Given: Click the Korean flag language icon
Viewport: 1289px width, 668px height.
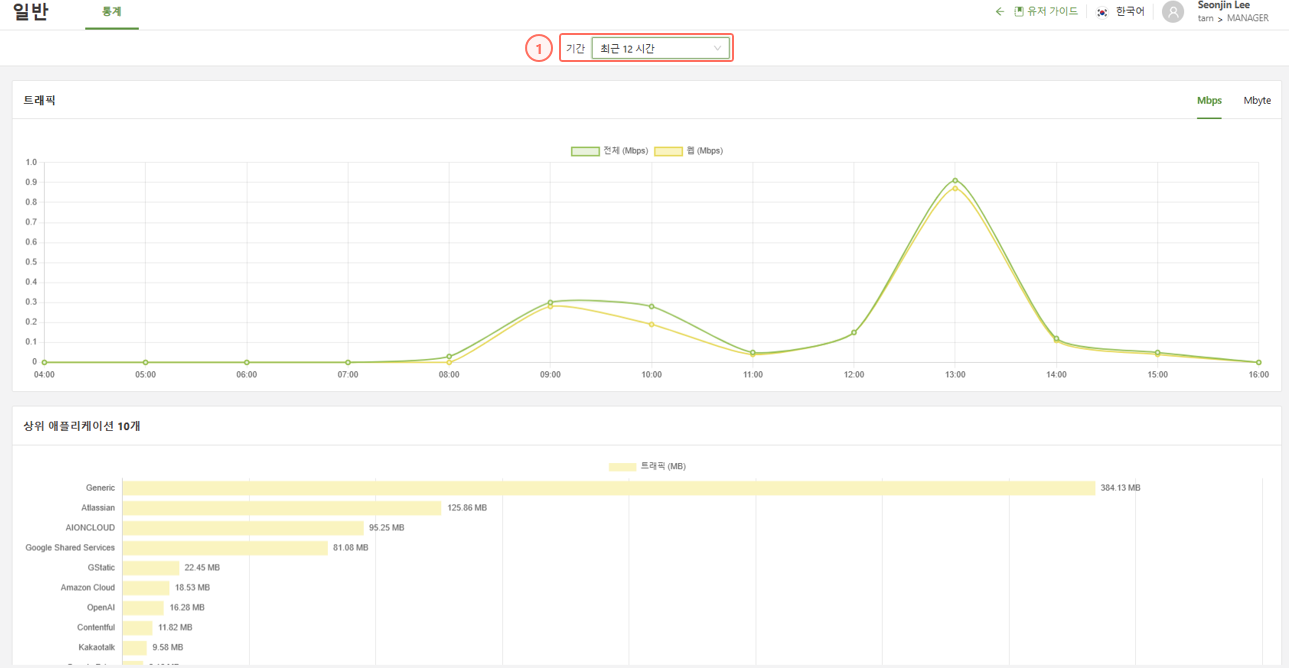Looking at the screenshot, I should tap(1102, 12).
